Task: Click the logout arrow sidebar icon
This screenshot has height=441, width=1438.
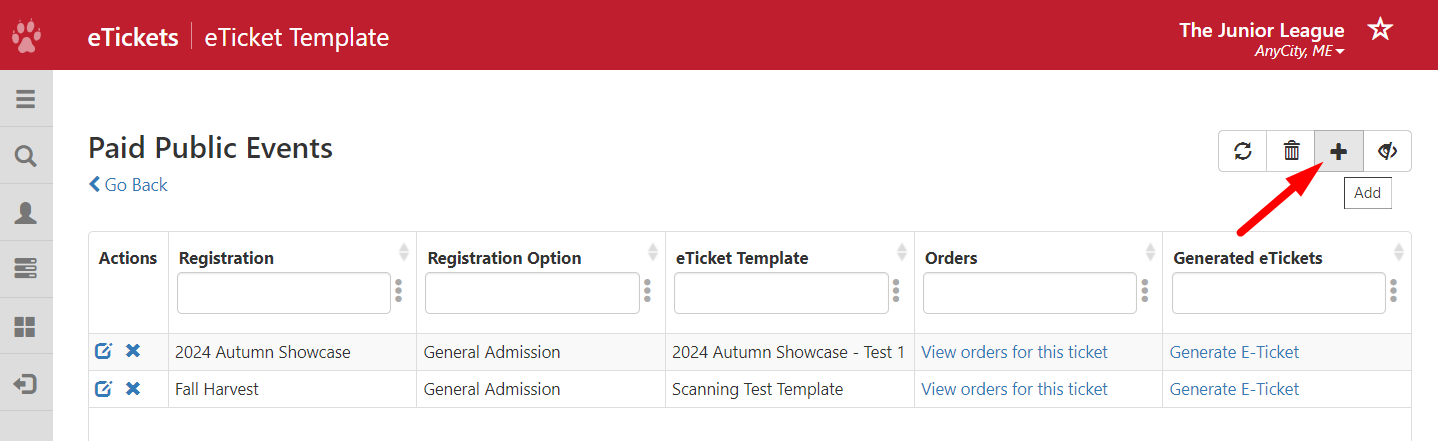Action: (x=26, y=384)
